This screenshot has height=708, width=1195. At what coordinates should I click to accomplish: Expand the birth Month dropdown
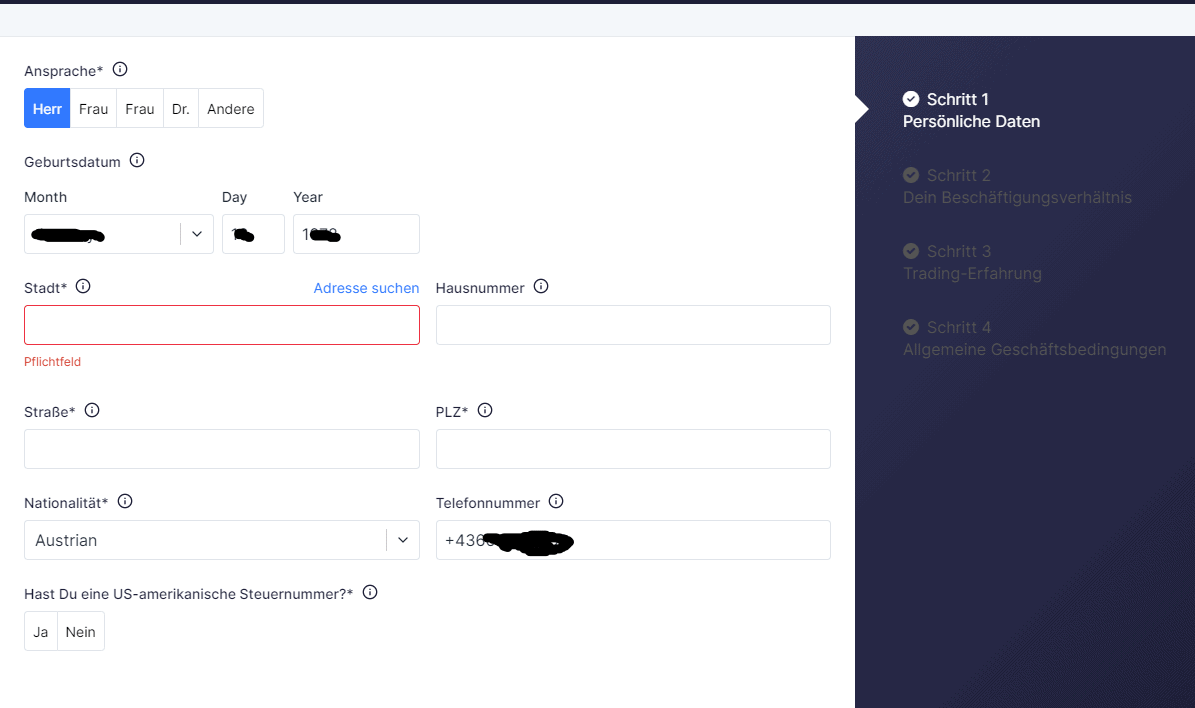pyautogui.click(x=196, y=234)
